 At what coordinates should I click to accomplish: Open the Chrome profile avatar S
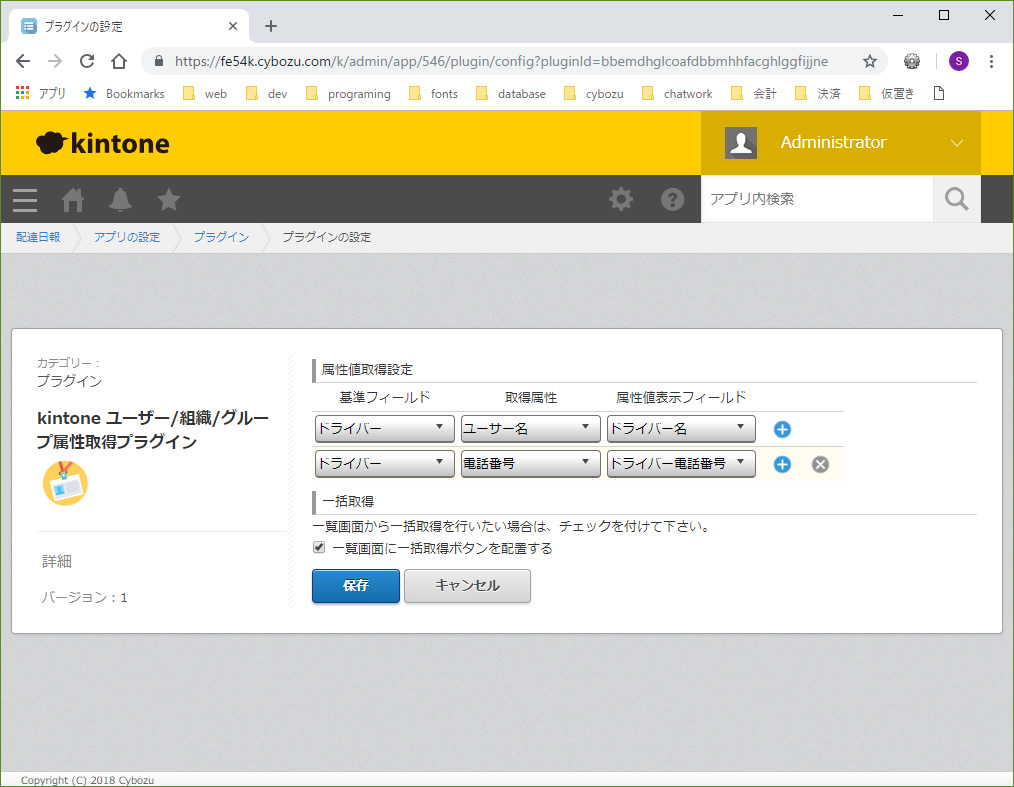coord(958,61)
